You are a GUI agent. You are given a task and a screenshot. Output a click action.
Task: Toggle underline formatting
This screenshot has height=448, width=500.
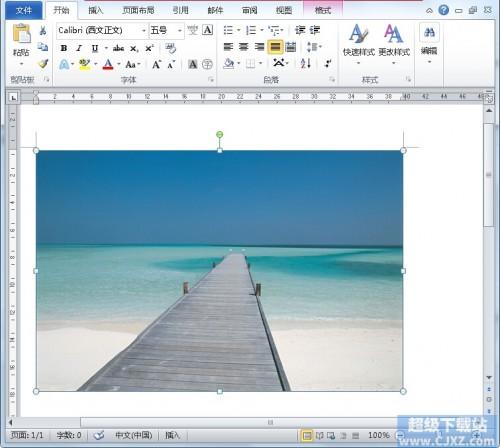(x=95, y=48)
